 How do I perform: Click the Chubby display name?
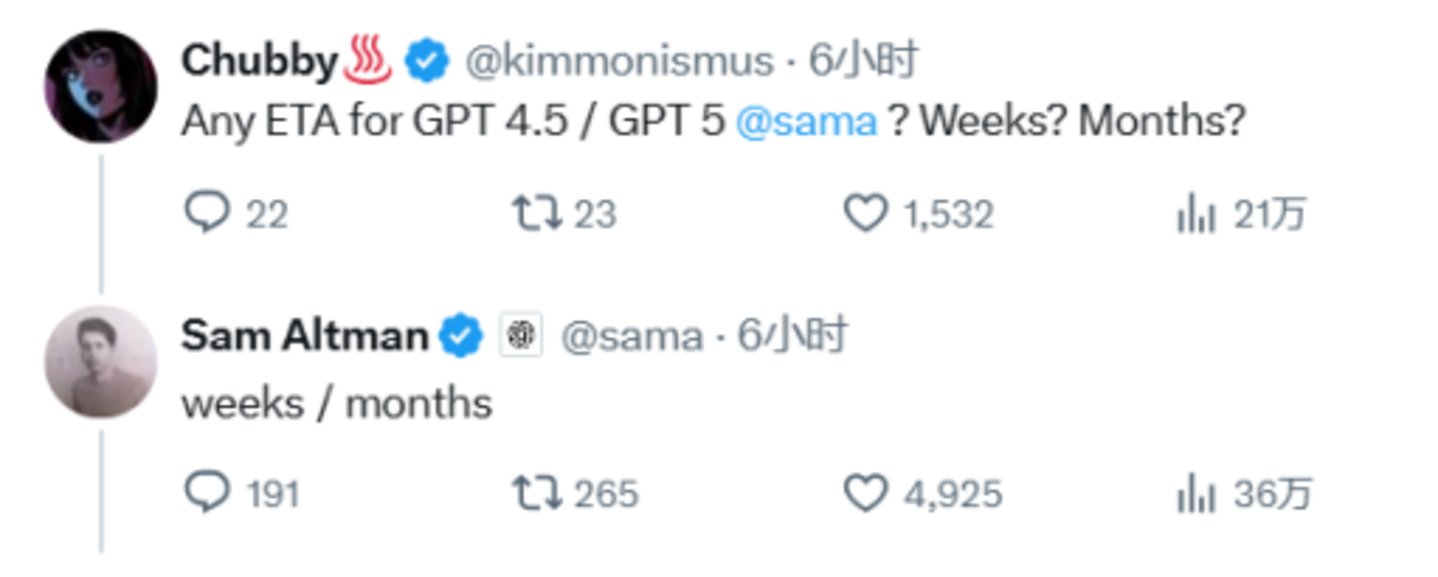click(x=260, y=62)
